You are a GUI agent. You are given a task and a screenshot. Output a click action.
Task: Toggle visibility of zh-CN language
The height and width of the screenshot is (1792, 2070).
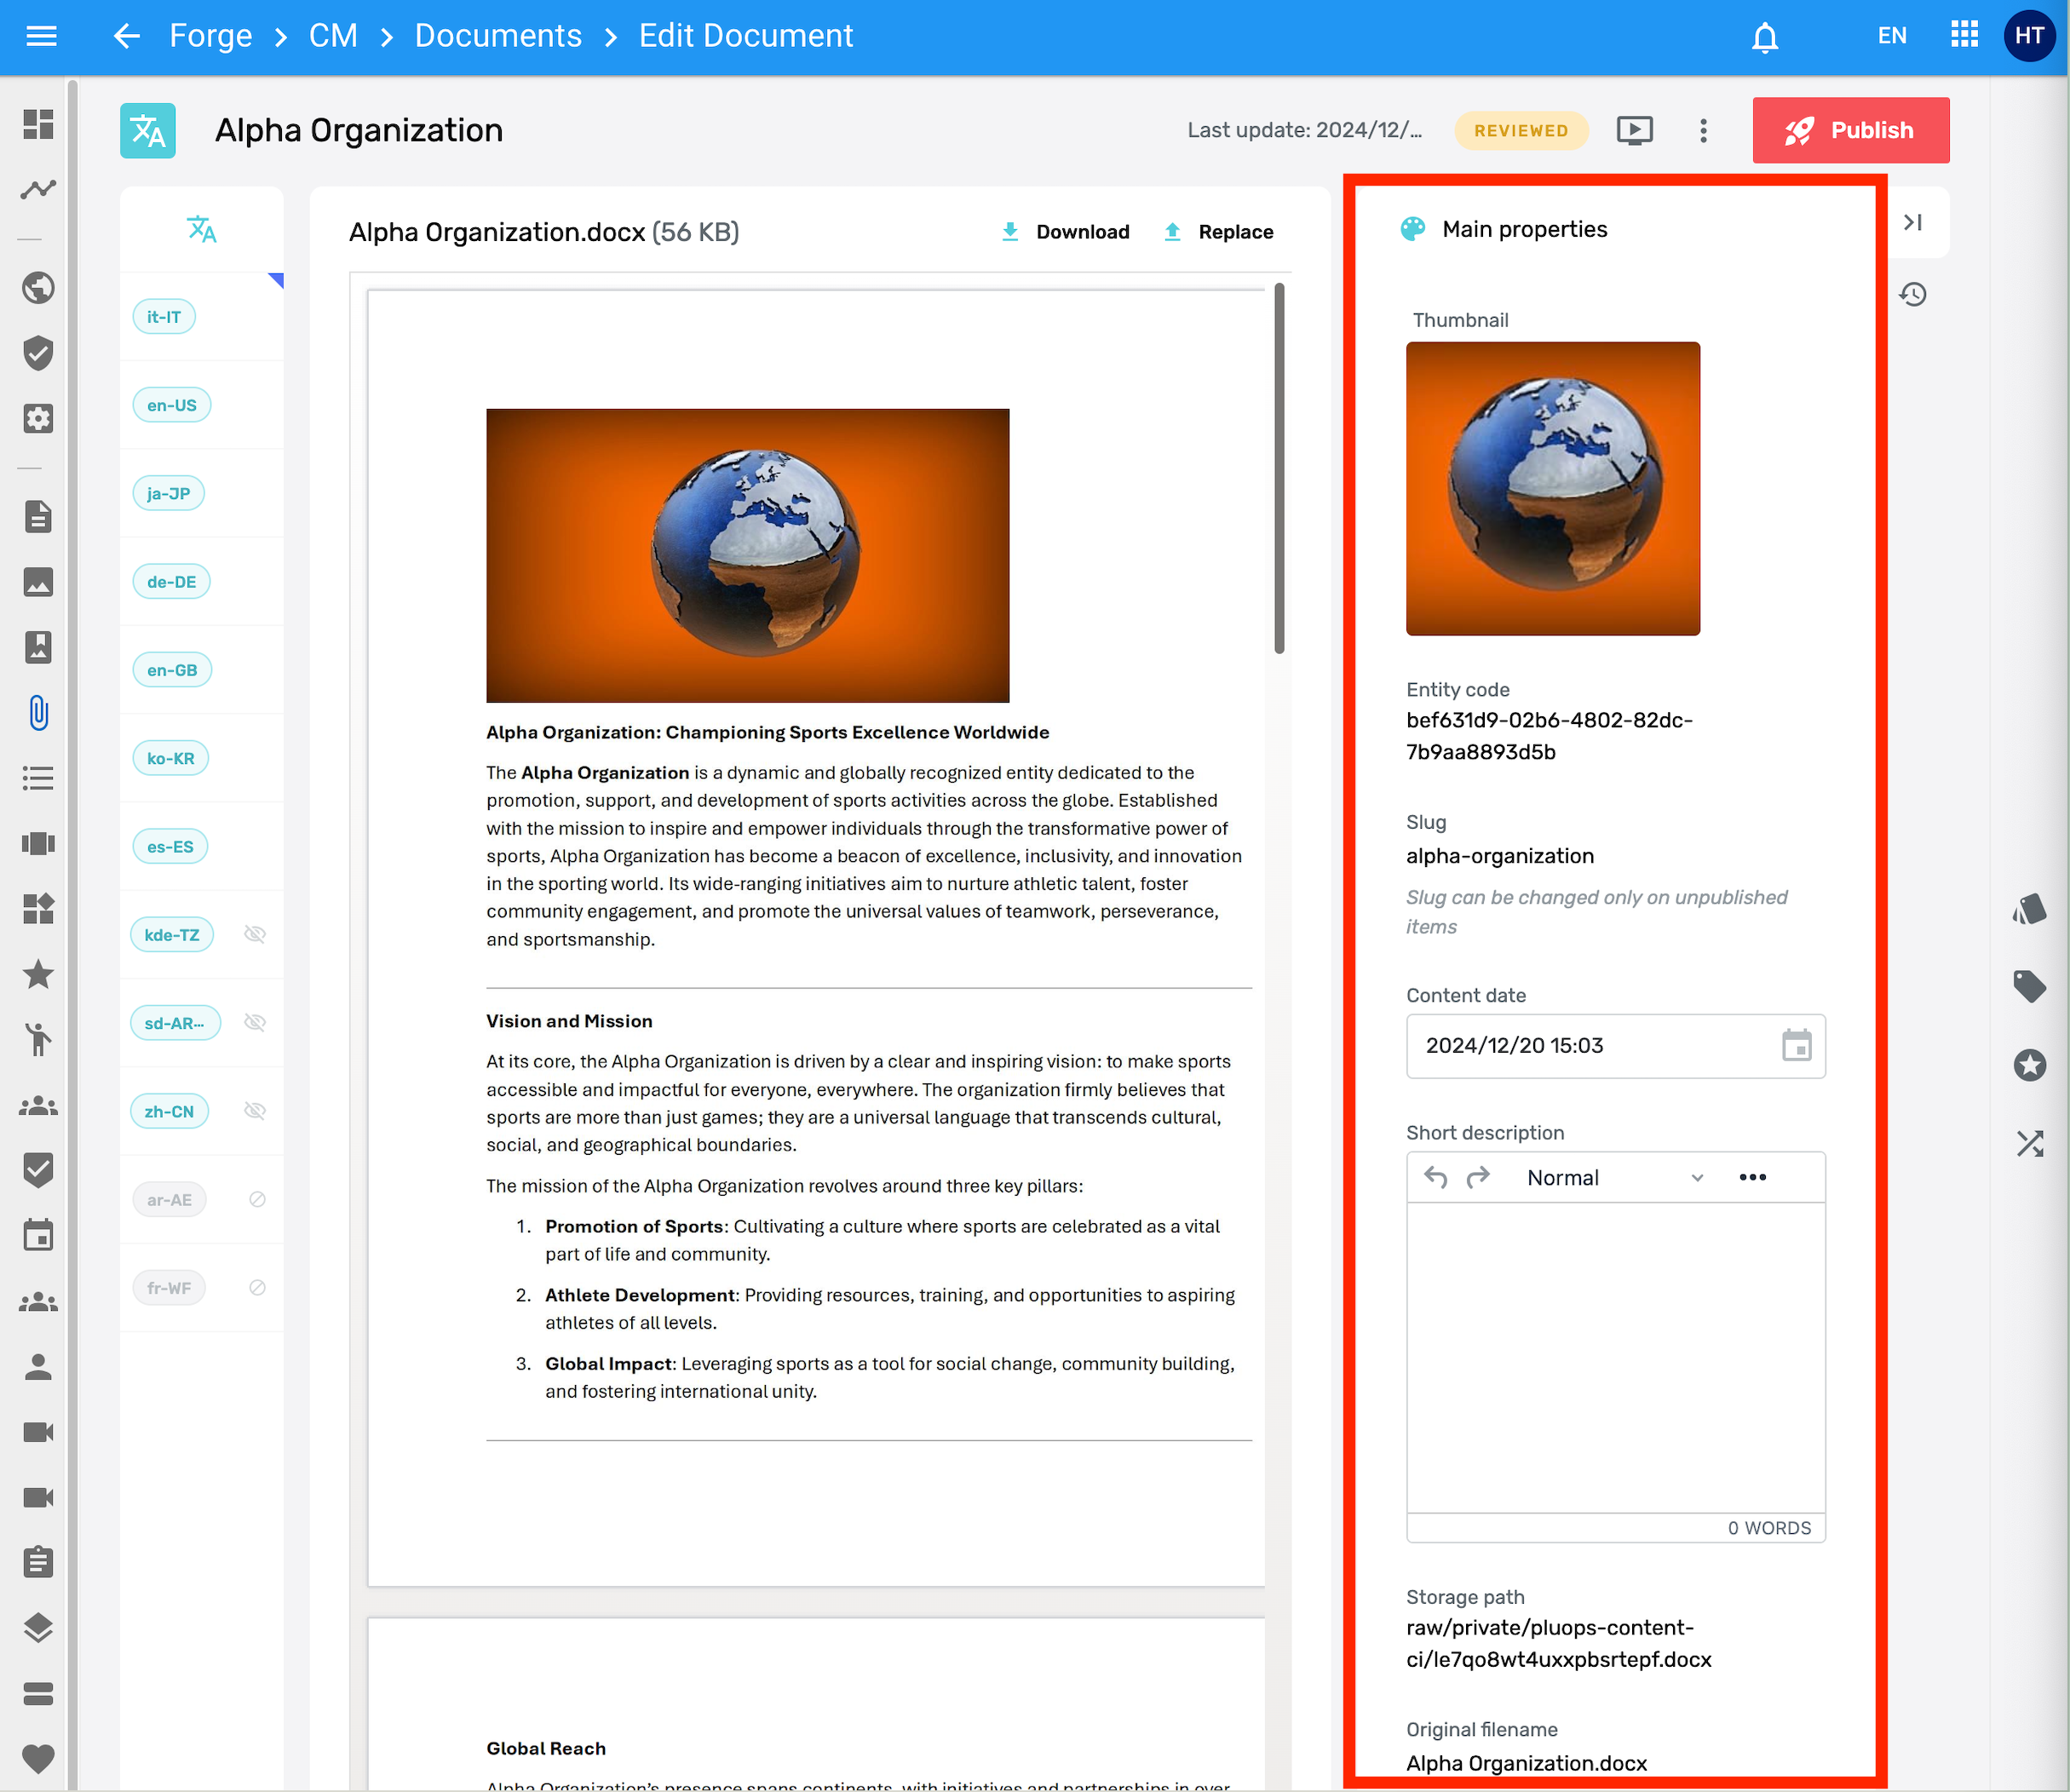click(255, 1111)
